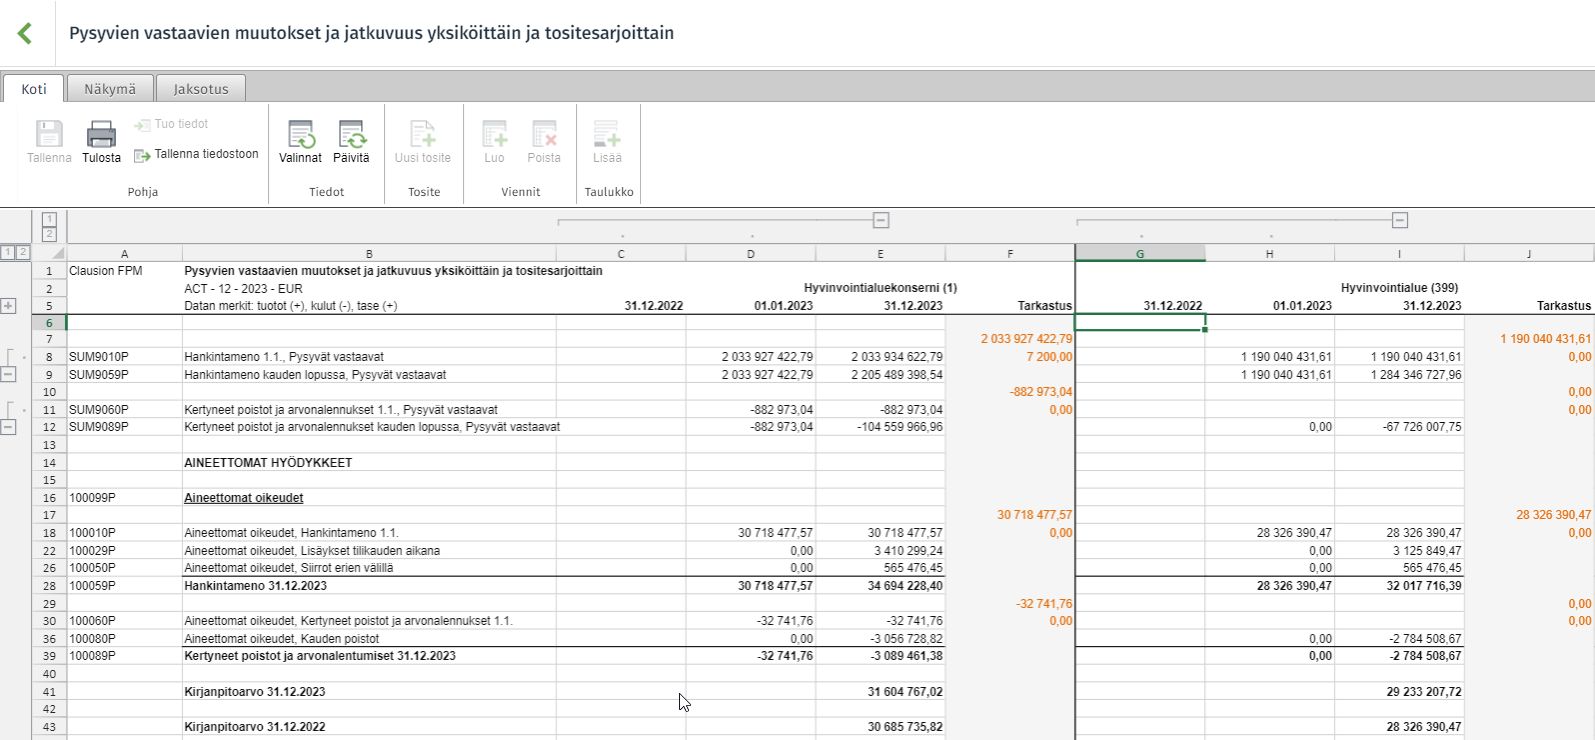Click the green back arrow icon
The height and width of the screenshot is (740, 1595).
pos(25,33)
